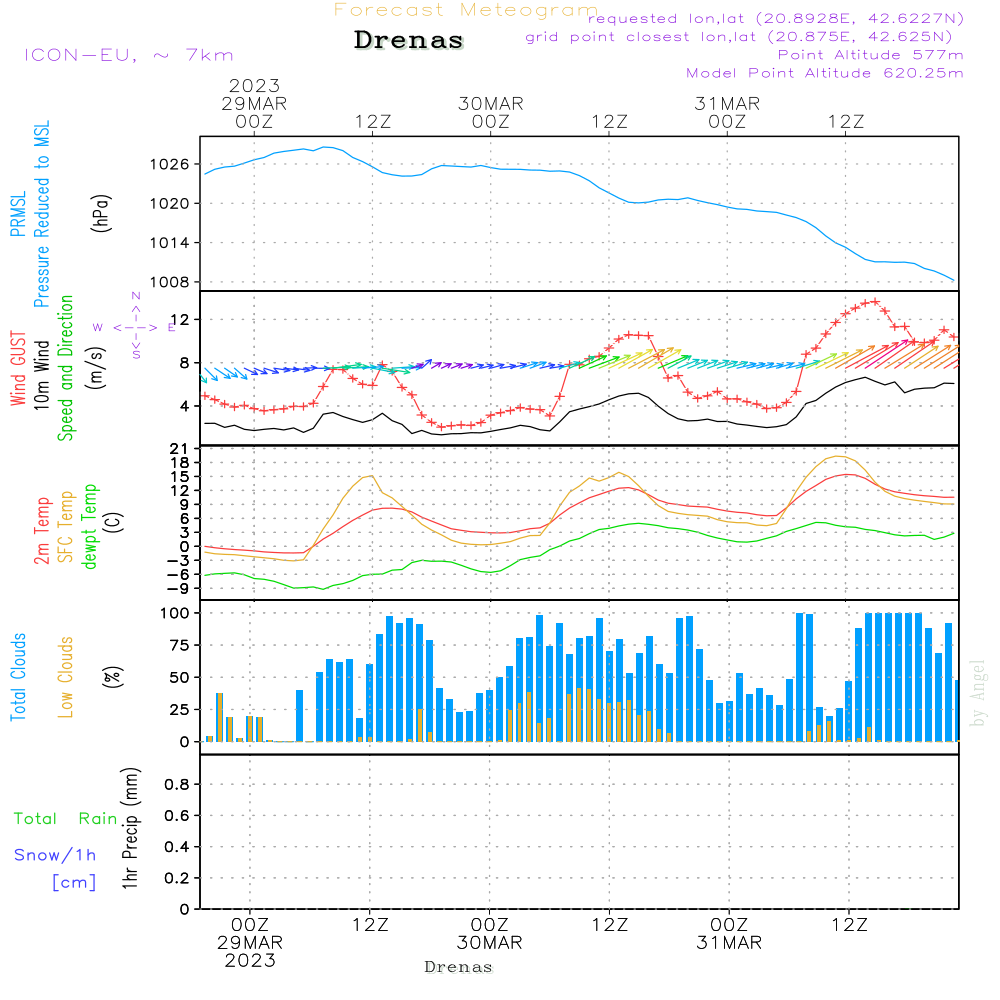The image size is (1000, 1000).
Task: Select the "Model Point Altitude 620.25m" text
Action: pos(825,73)
